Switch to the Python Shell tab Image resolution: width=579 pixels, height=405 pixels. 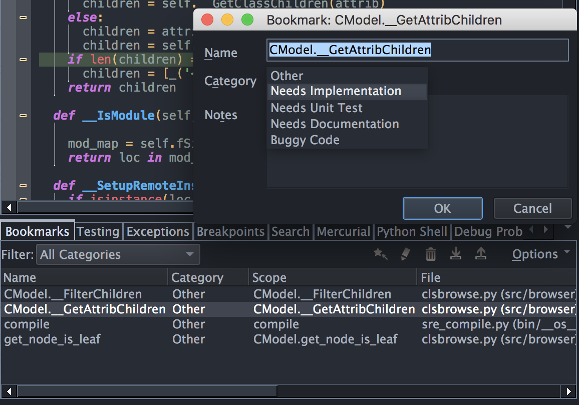(412, 231)
